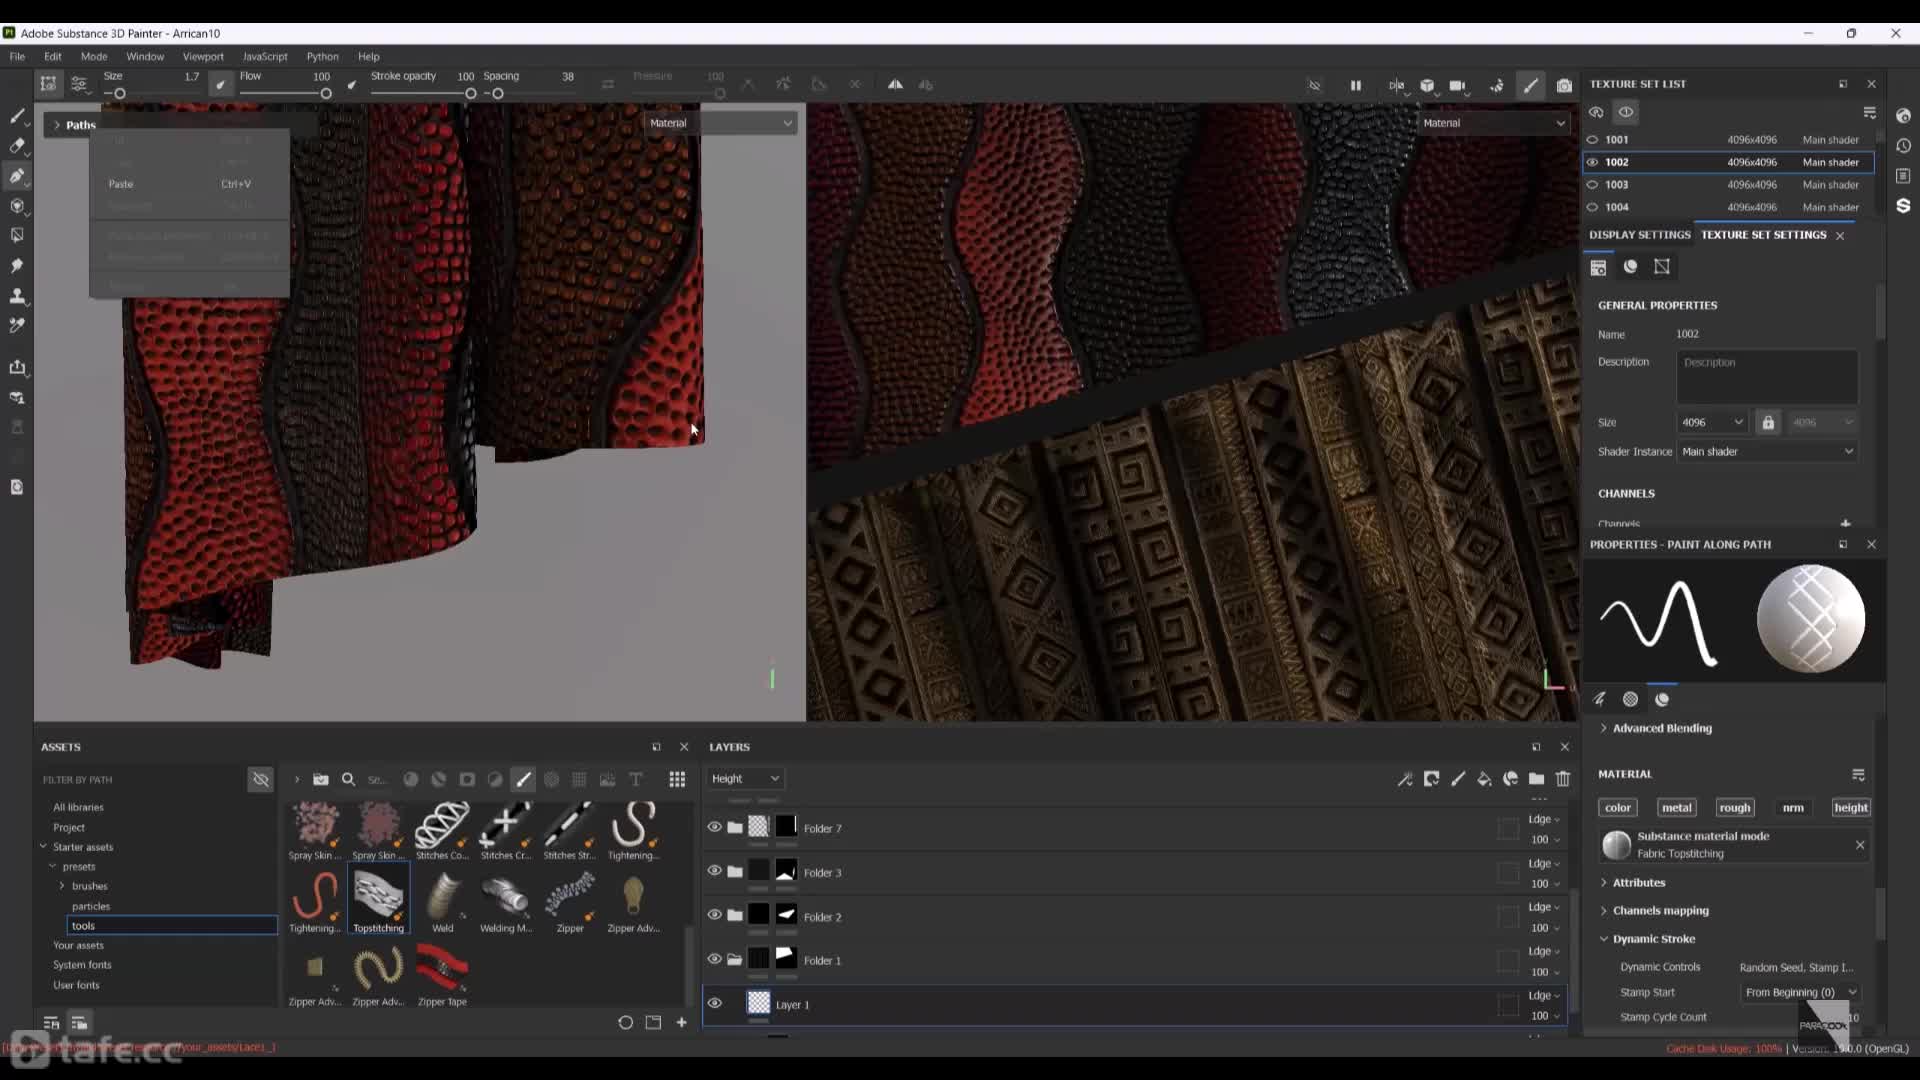Toggle visibility of Folder 1

point(714,959)
